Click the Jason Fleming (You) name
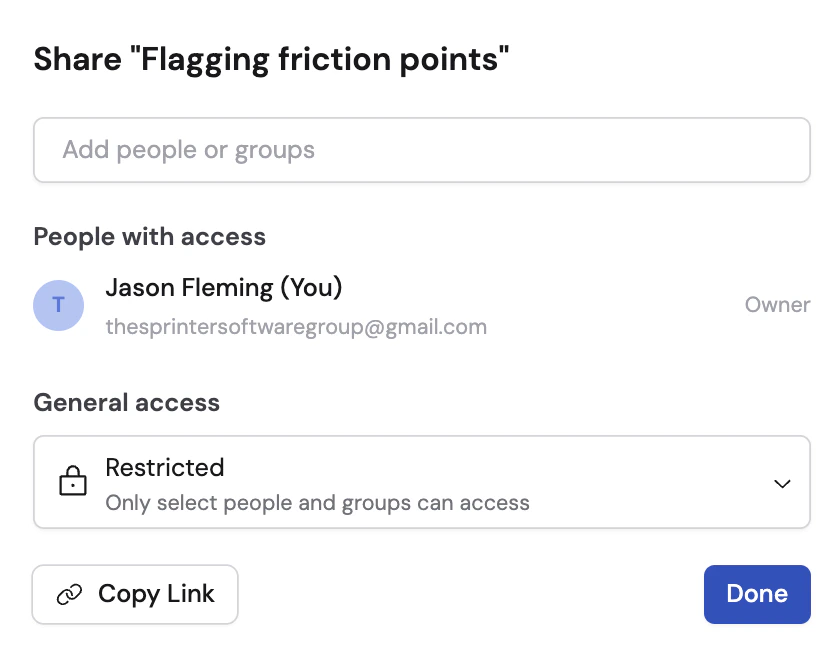The image size is (840, 652). [223, 287]
